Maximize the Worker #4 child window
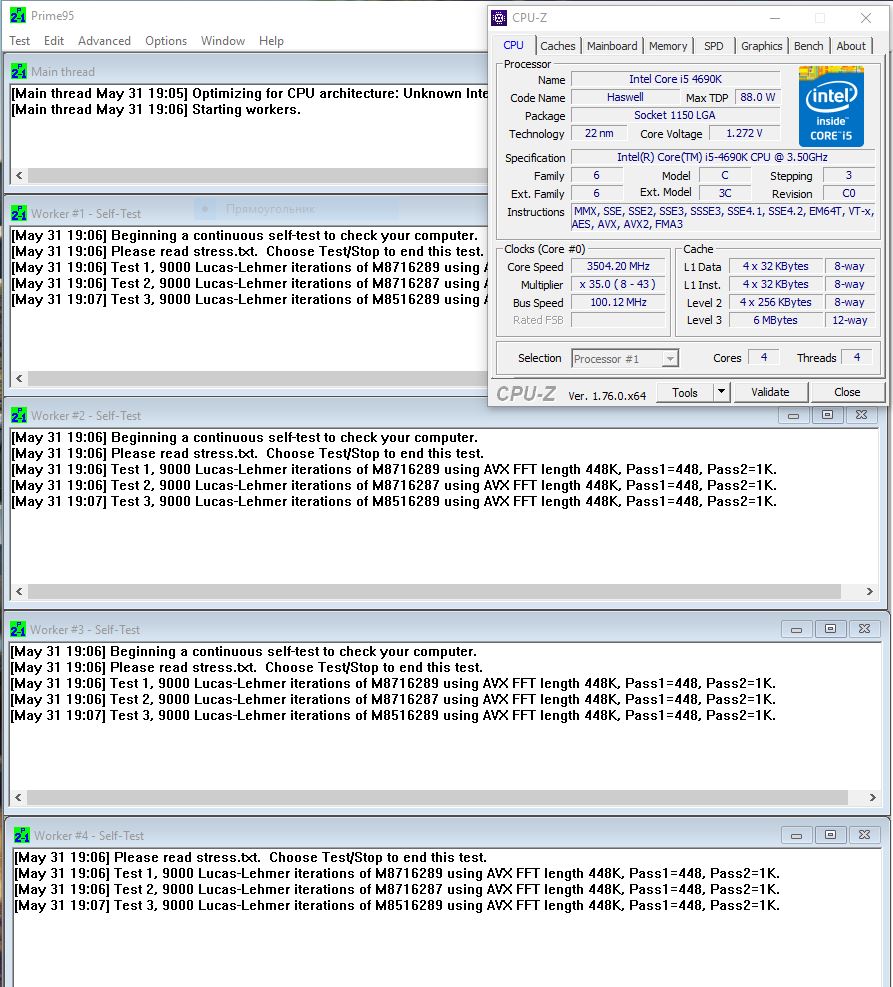893x987 pixels. point(830,835)
